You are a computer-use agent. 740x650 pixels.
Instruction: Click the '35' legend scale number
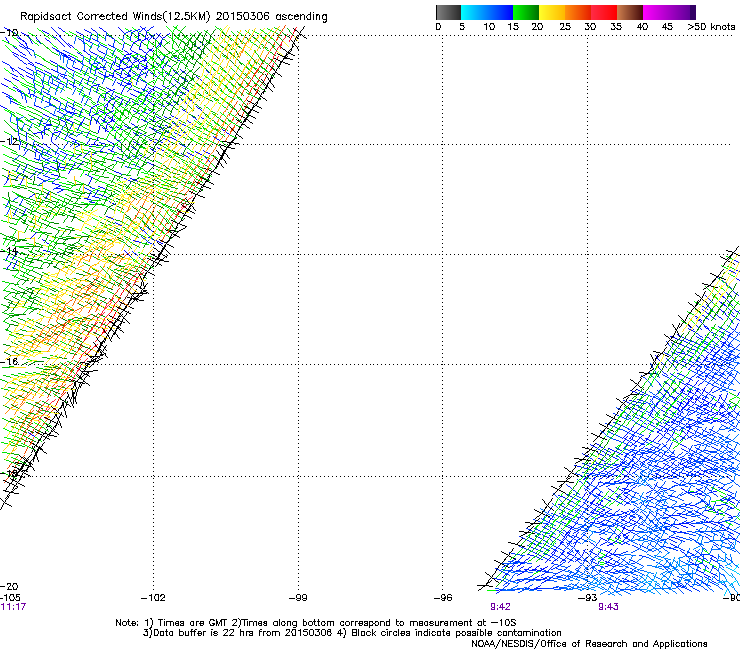[x=616, y=27]
